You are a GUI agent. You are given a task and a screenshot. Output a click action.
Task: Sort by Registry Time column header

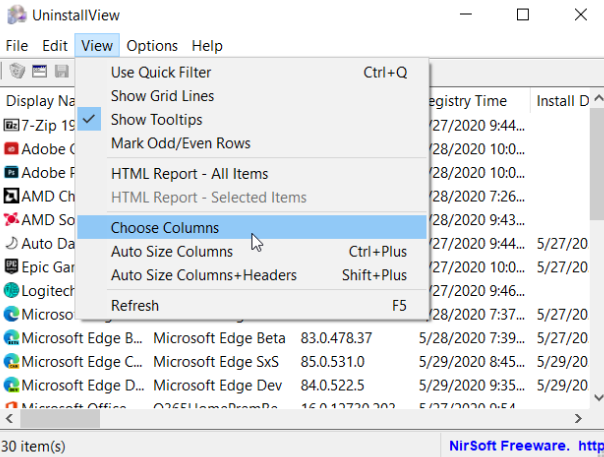click(x=479, y=101)
